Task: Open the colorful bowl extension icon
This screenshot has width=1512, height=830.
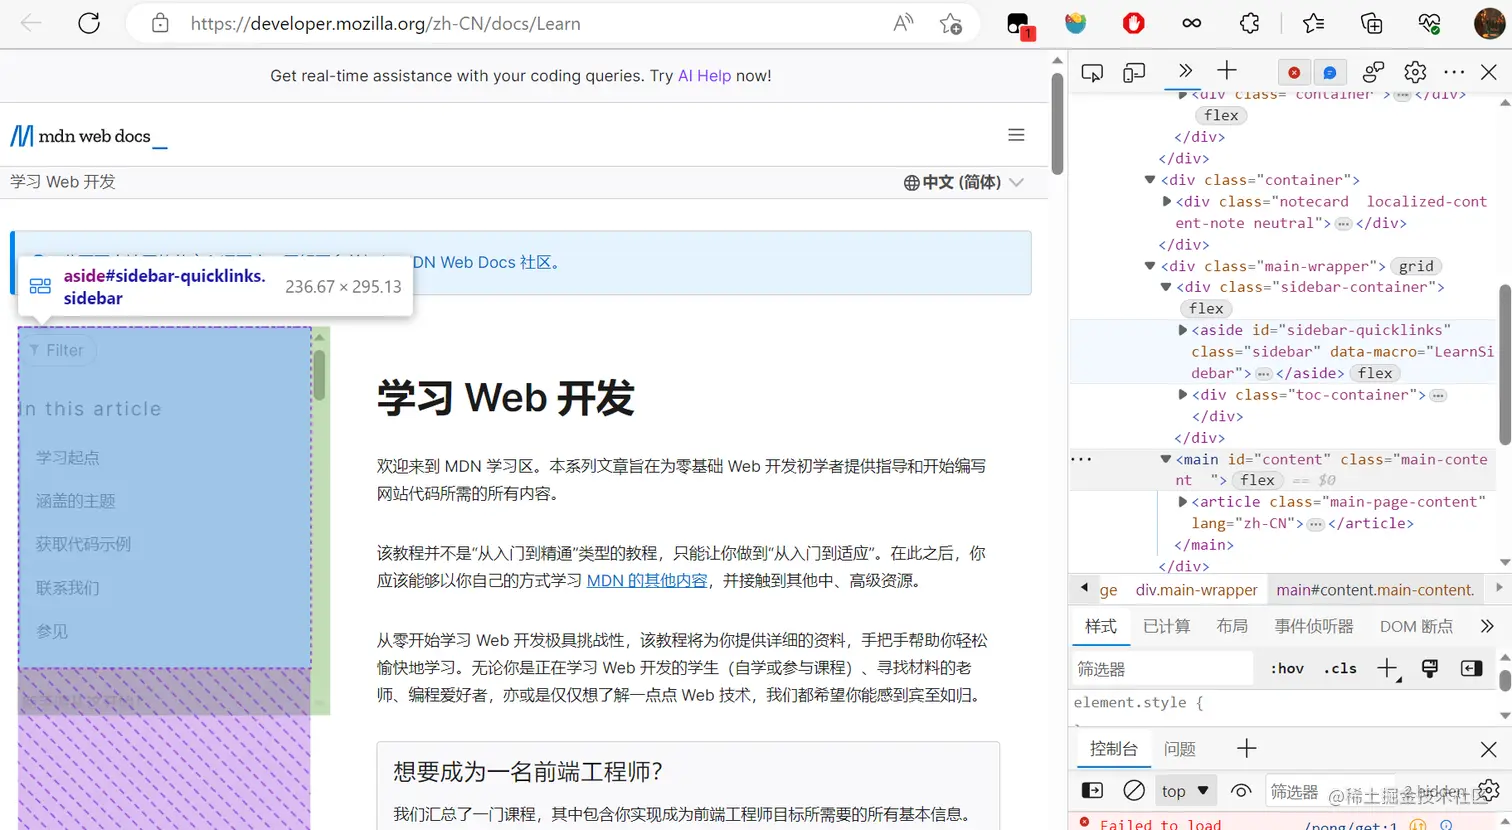Action: click(1076, 23)
